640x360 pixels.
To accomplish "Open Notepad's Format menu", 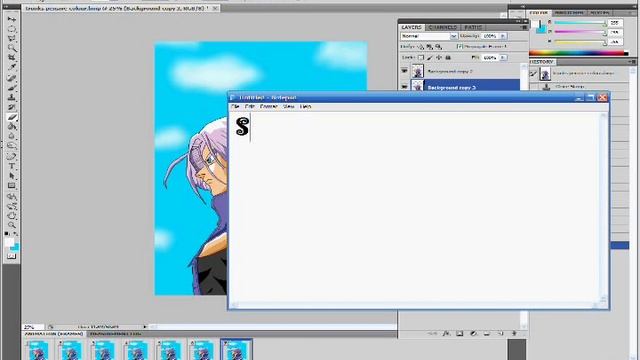I will point(269,106).
